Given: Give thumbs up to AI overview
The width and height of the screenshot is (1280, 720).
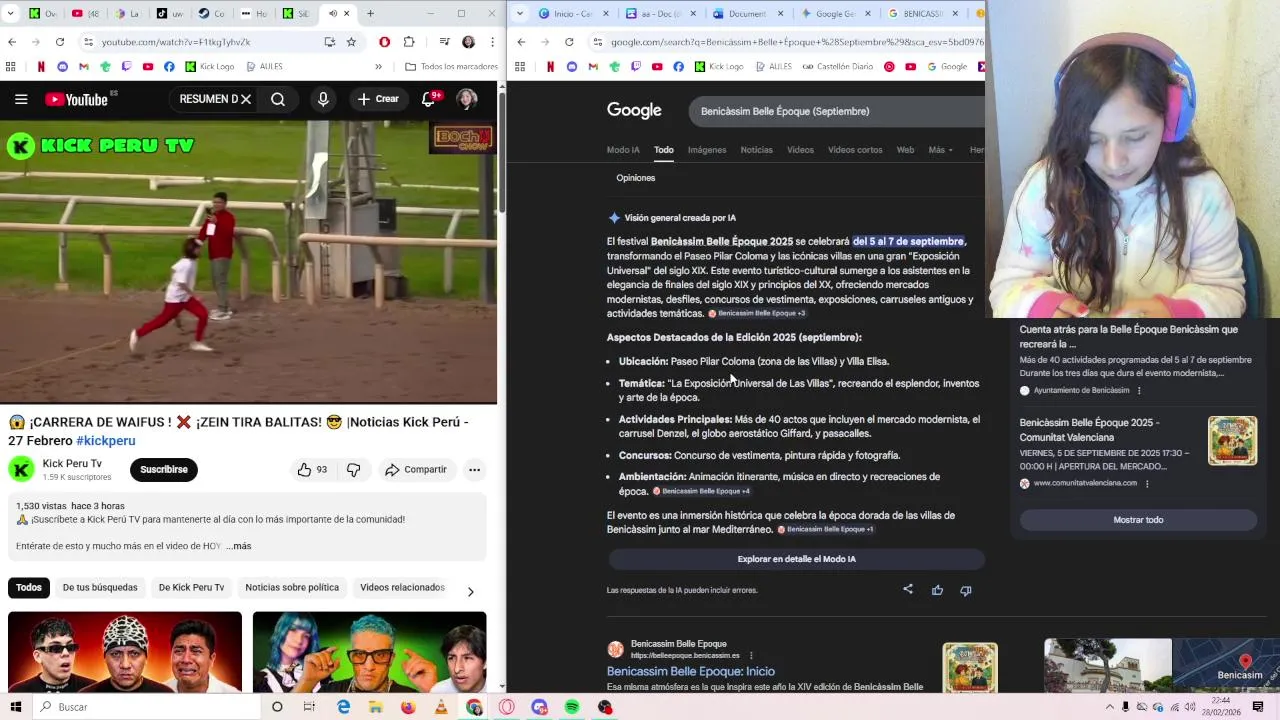Looking at the screenshot, I should tap(937, 590).
